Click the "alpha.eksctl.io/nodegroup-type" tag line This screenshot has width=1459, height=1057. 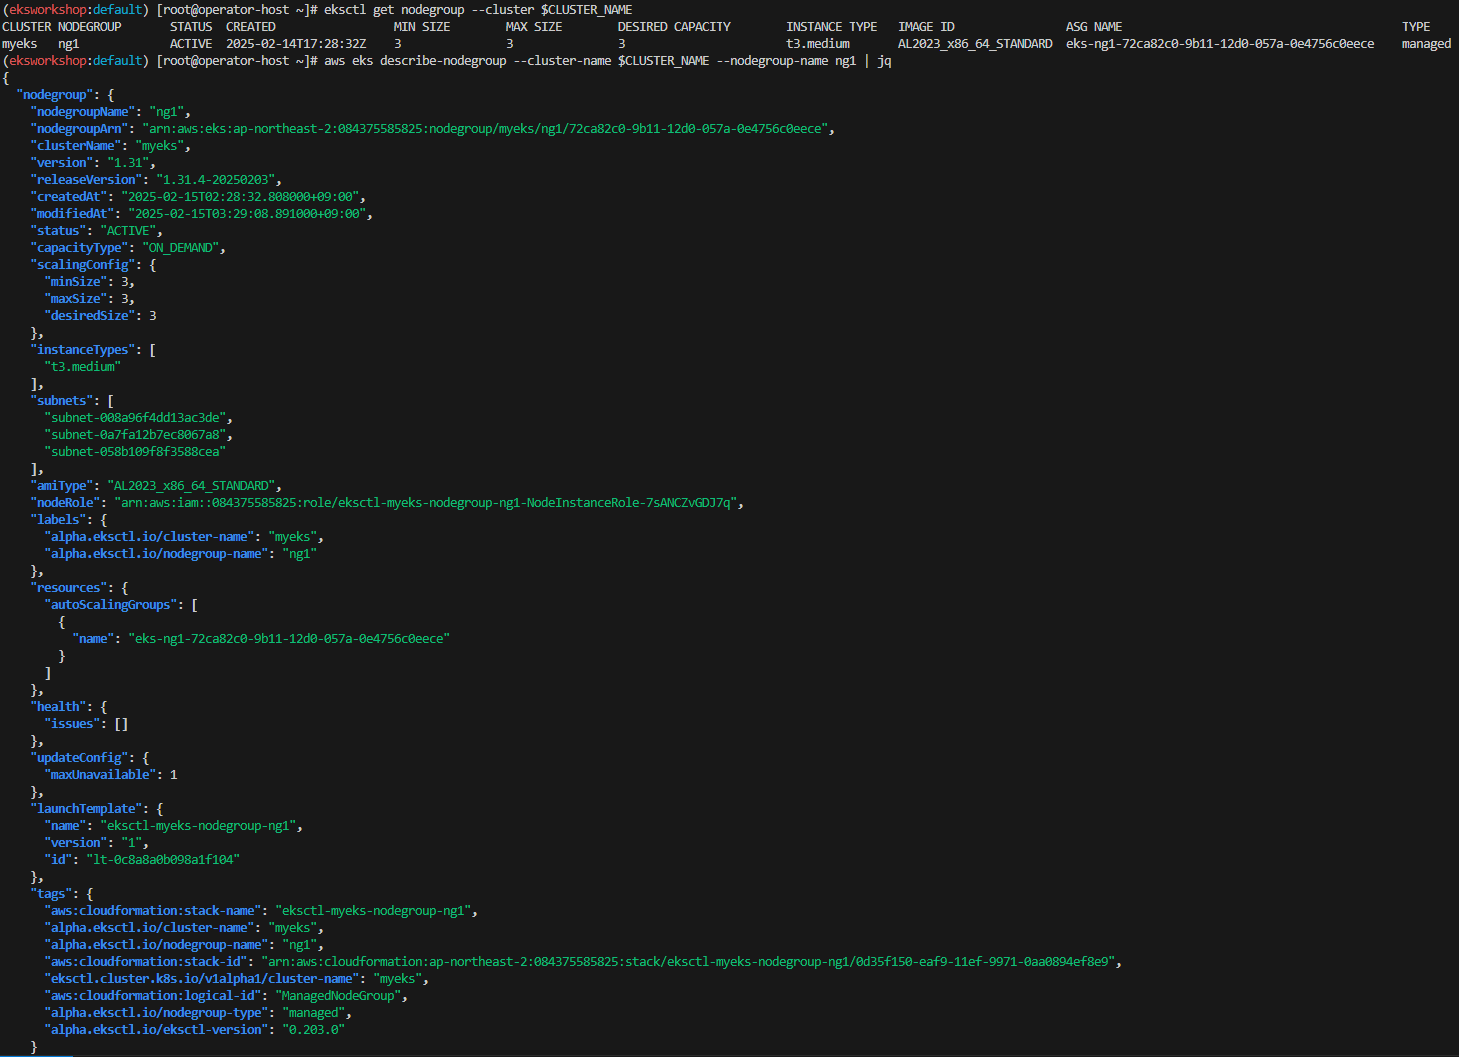198,1013
